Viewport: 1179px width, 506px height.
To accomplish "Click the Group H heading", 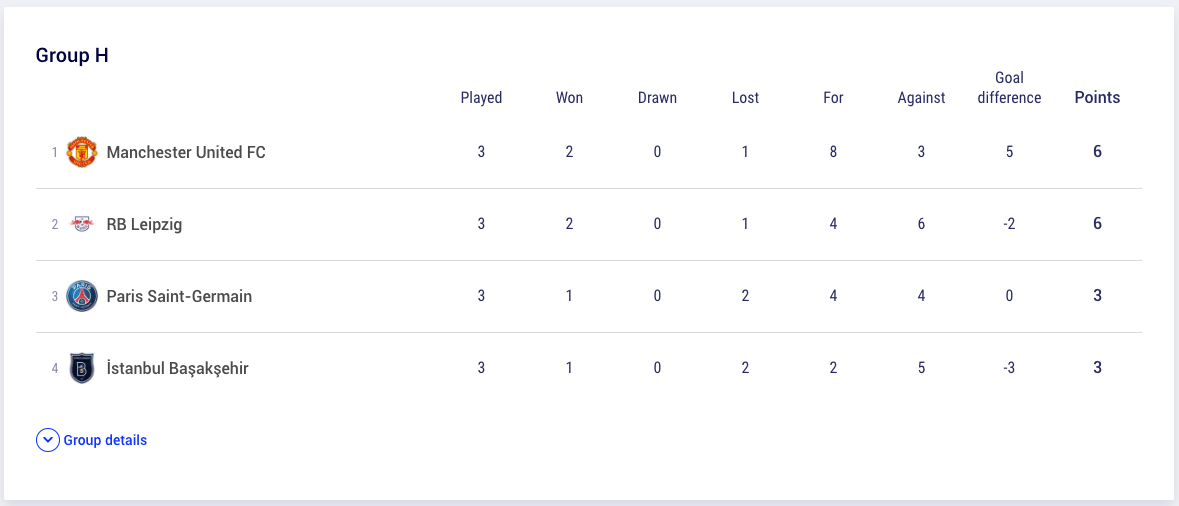I will 72,56.
